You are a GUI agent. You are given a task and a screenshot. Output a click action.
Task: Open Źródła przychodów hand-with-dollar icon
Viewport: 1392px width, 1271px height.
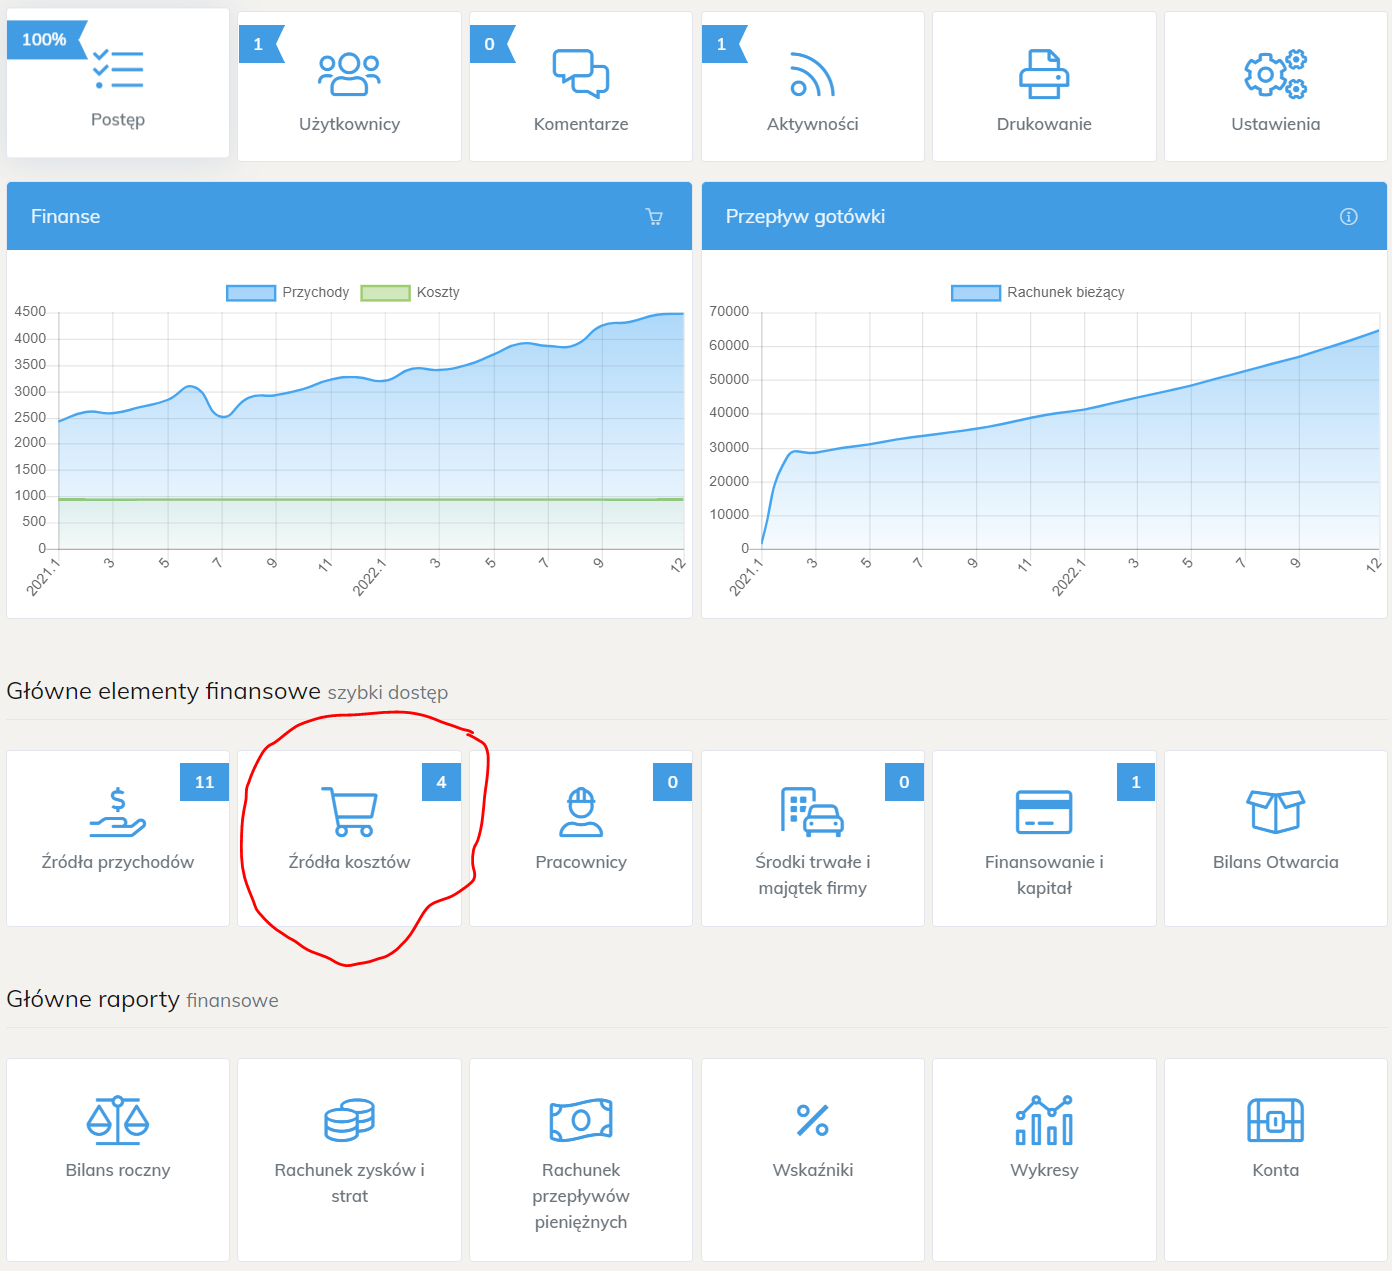click(x=118, y=812)
